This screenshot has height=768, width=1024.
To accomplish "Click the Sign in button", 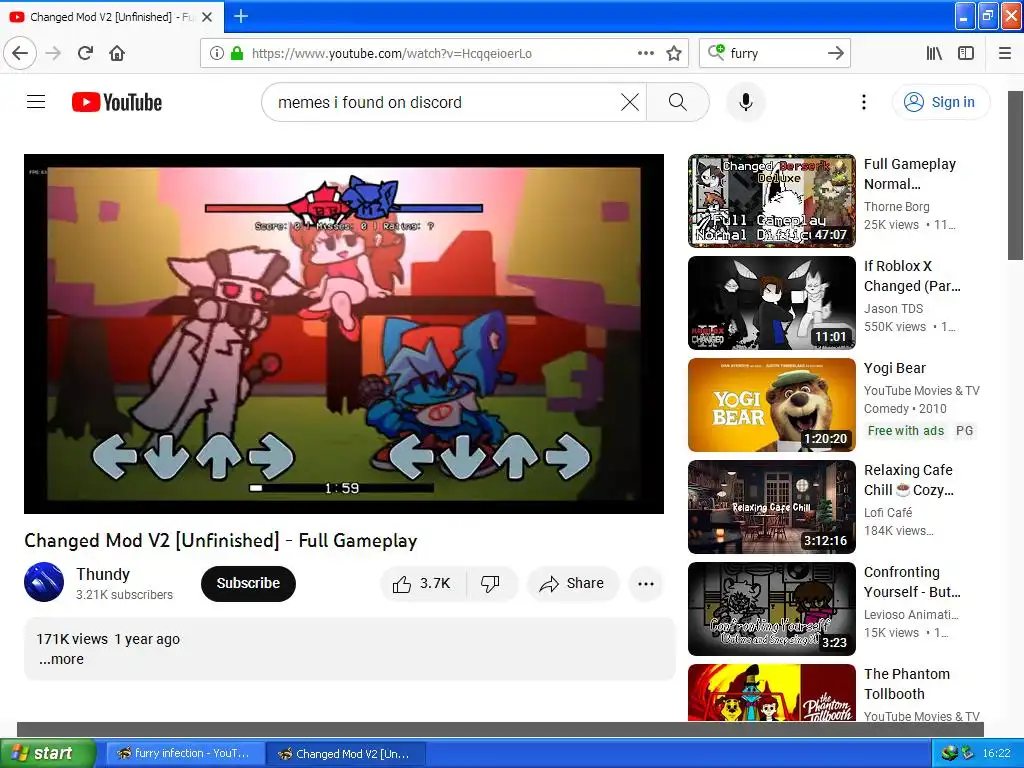I will [941, 102].
